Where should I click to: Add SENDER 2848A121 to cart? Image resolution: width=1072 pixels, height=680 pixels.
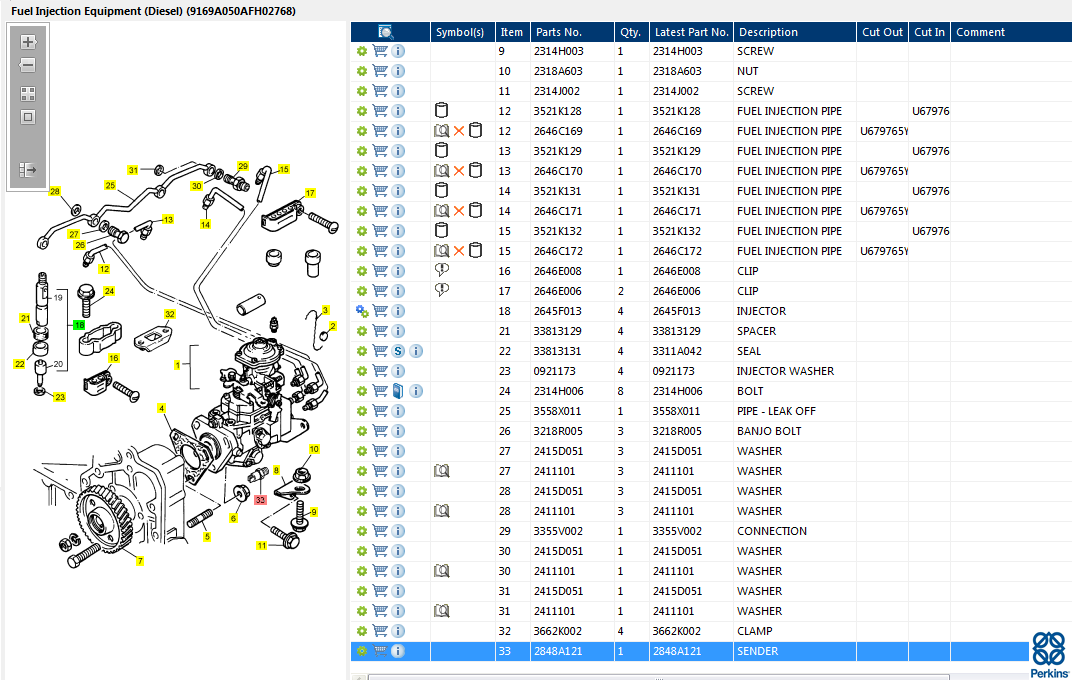coord(380,651)
